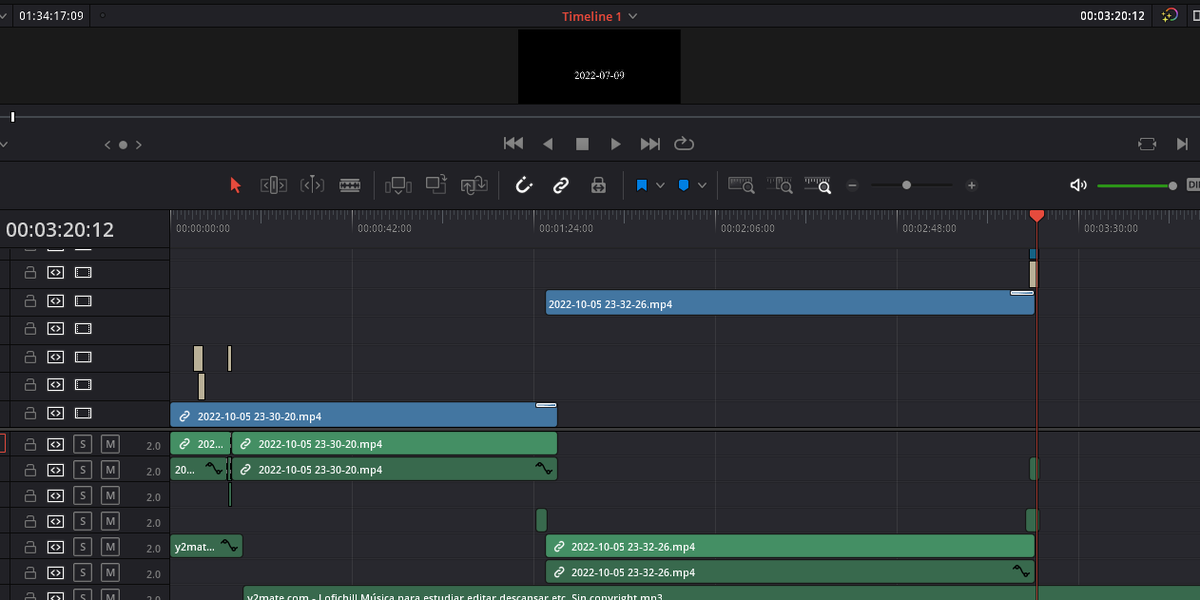Viewport: 1200px width, 600px height.
Task: Toggle auto select on 2022-10-05 23-30-20.mp4 video track
Action: tap(56, 413)
